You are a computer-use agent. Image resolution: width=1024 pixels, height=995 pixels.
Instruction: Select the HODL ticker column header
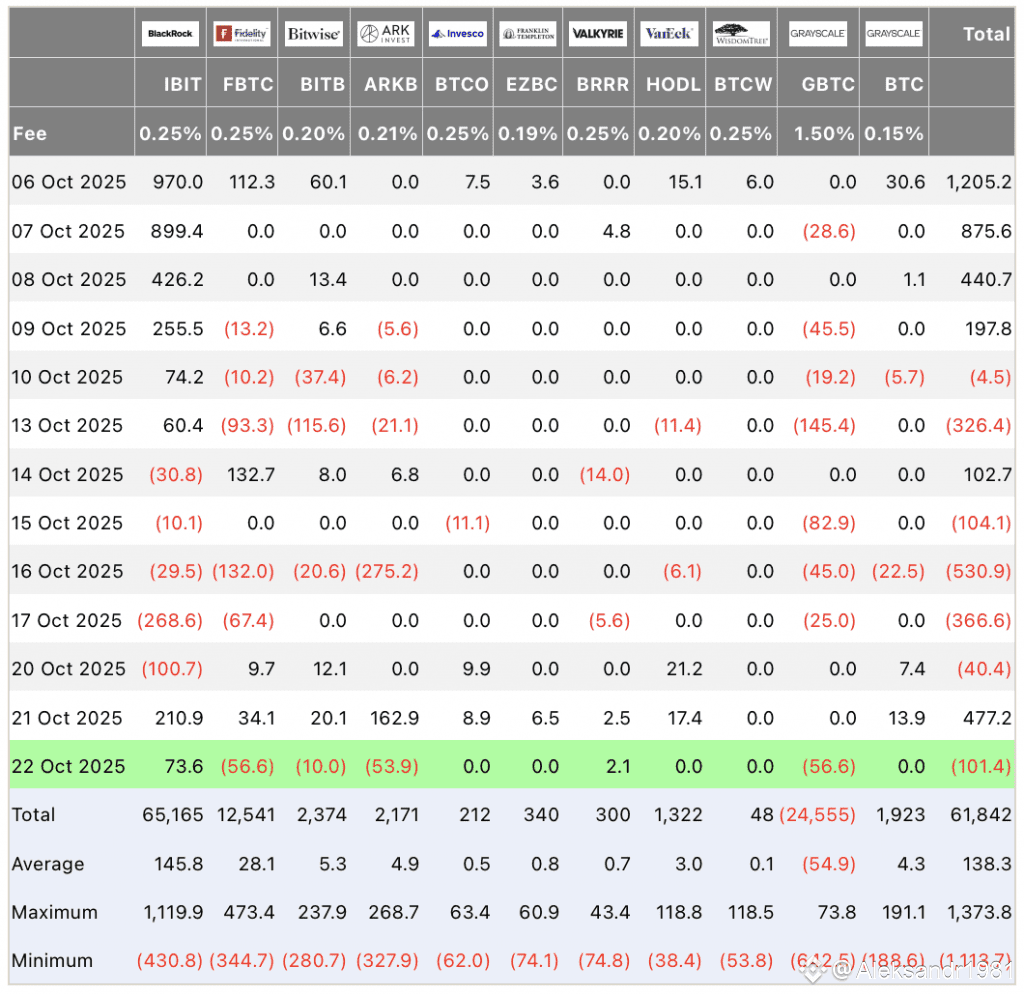tap(673, 85)
